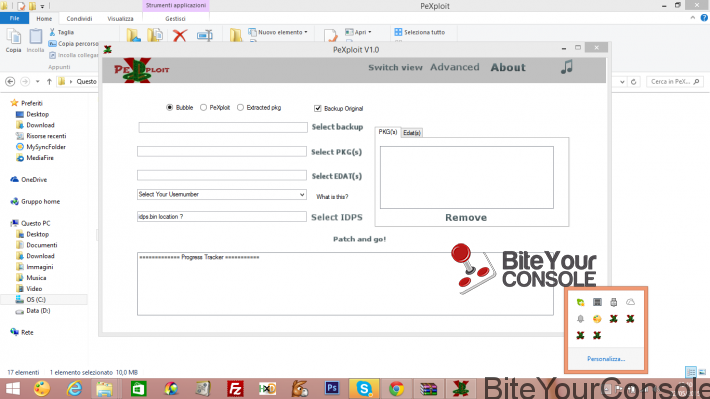Switch to the Edat(s) tab

(x=412, y=133)
